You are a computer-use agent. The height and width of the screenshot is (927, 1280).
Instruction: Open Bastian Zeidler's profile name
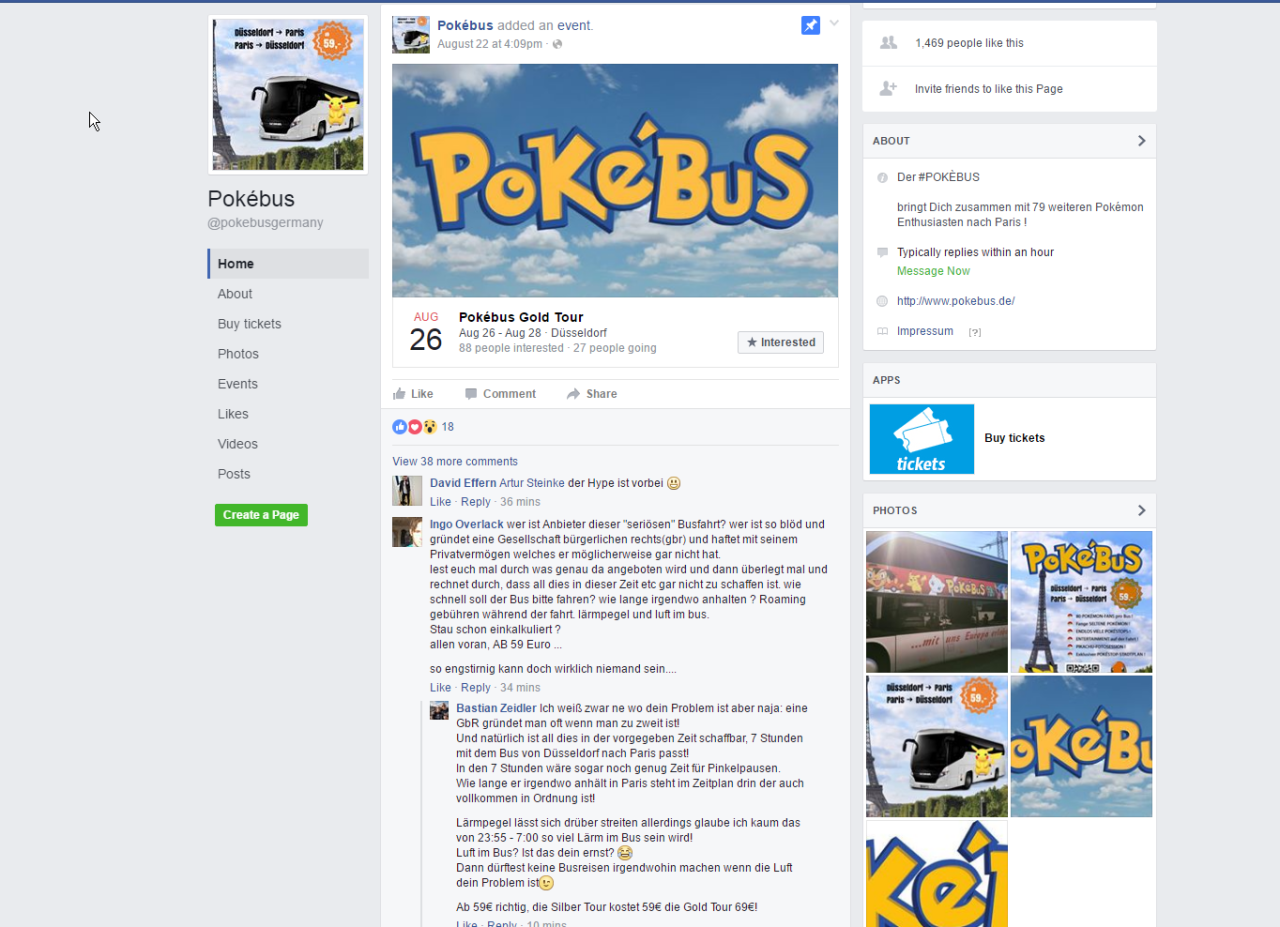coord(496,708)
